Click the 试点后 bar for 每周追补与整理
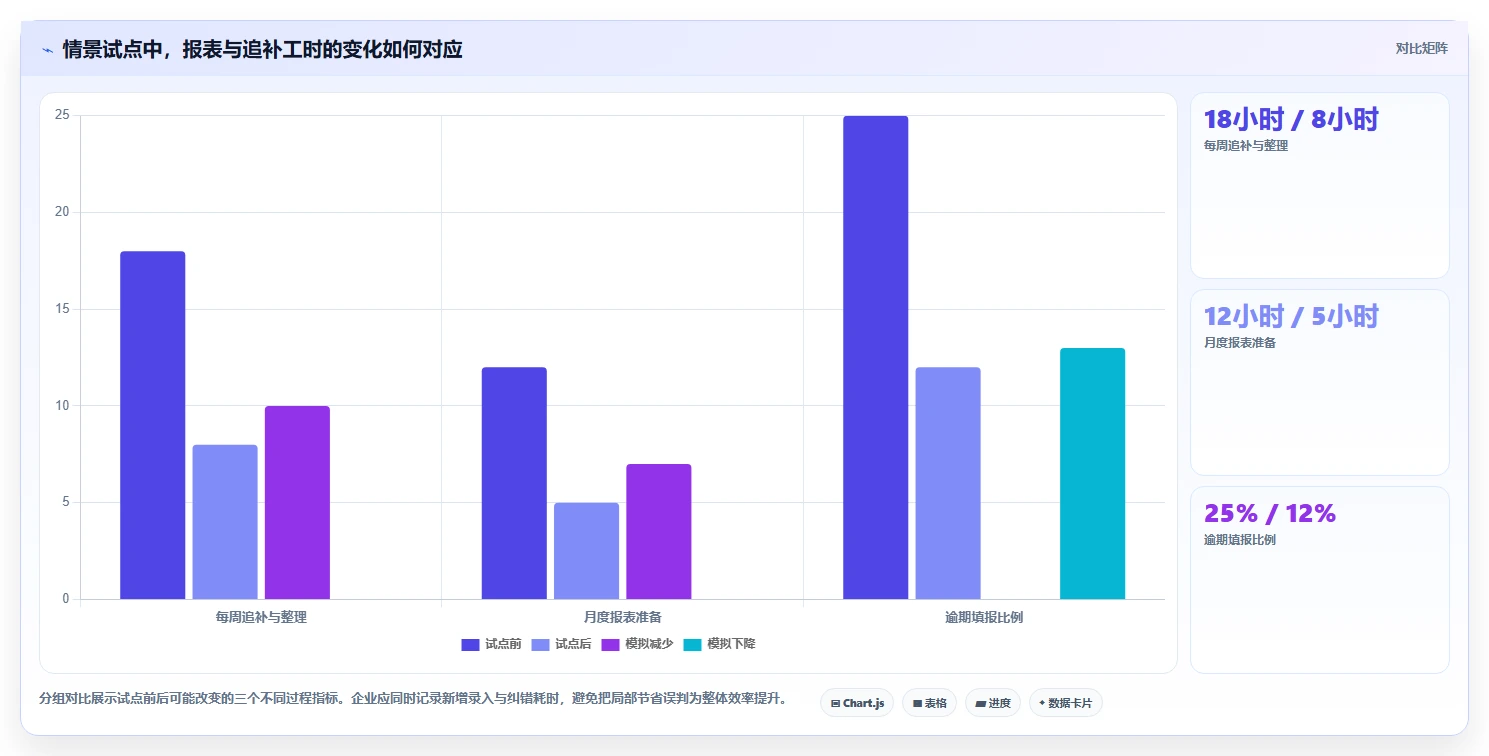This screenshot has width=1489, height=756. pyautogui.click(x=225, y=522)
